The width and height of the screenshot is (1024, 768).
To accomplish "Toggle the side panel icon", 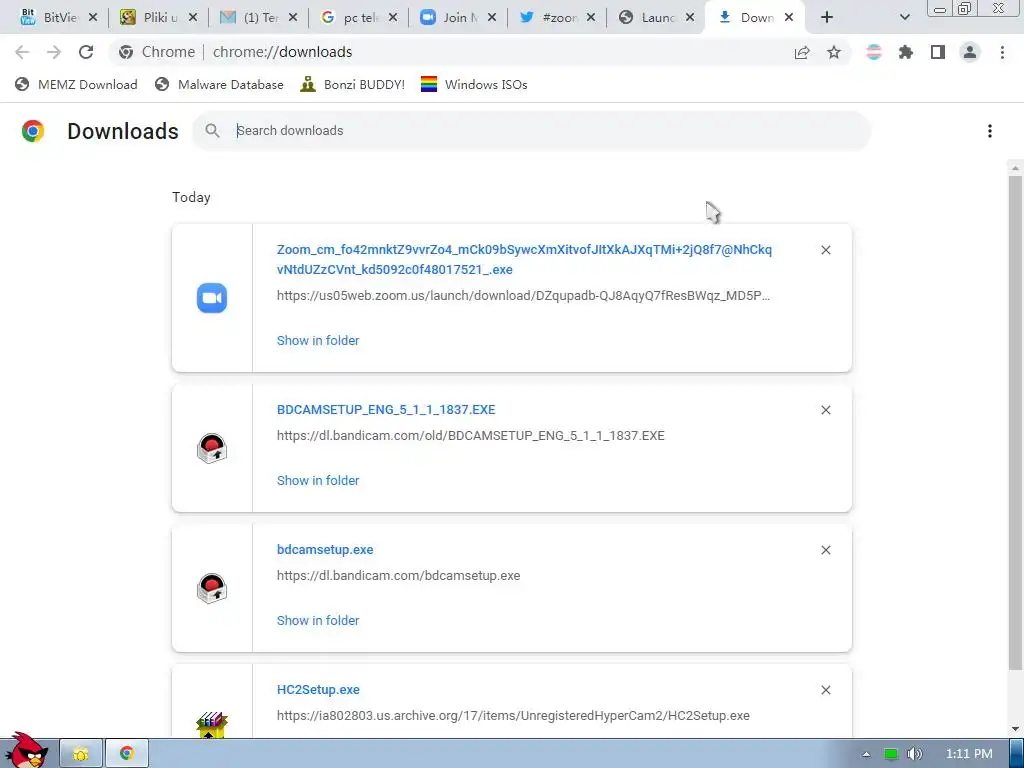I will (x=938, y=52).
